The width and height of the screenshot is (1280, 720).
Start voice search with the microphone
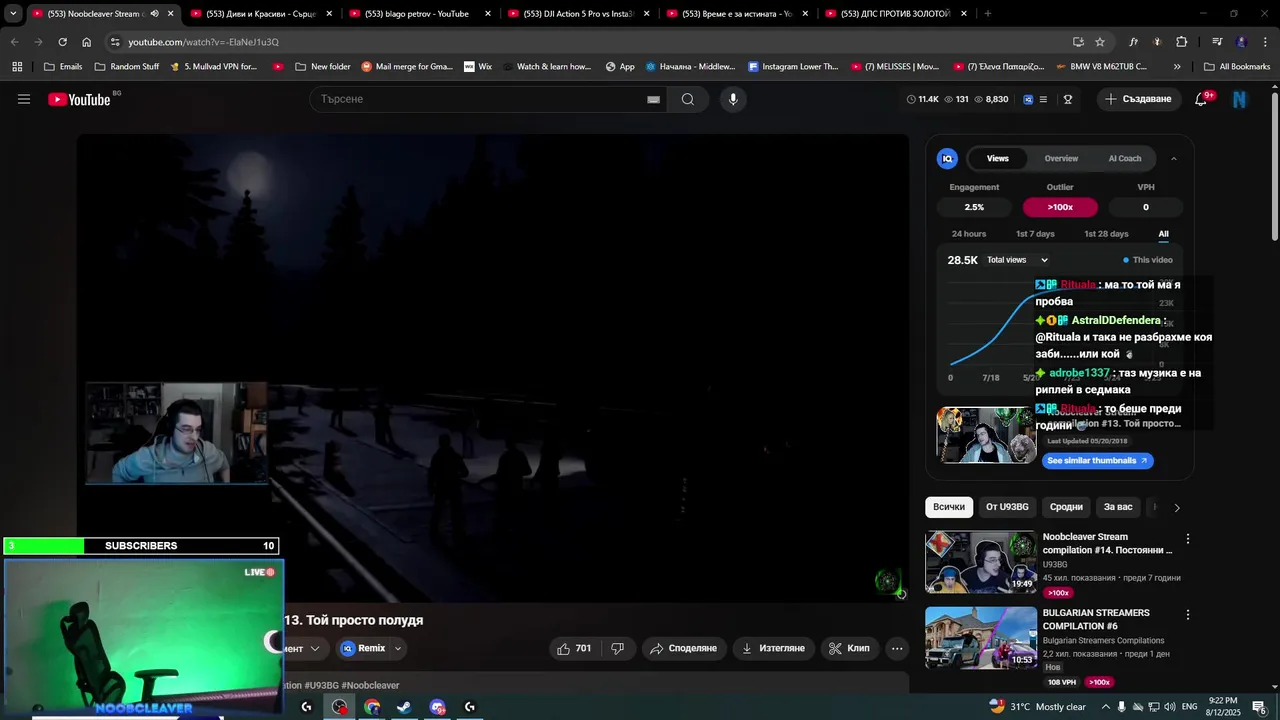(733, 99)
